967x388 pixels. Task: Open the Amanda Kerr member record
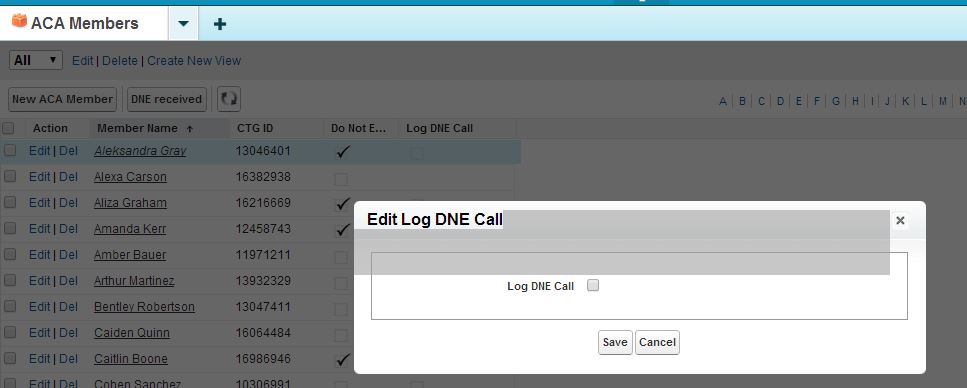(130, 229)
